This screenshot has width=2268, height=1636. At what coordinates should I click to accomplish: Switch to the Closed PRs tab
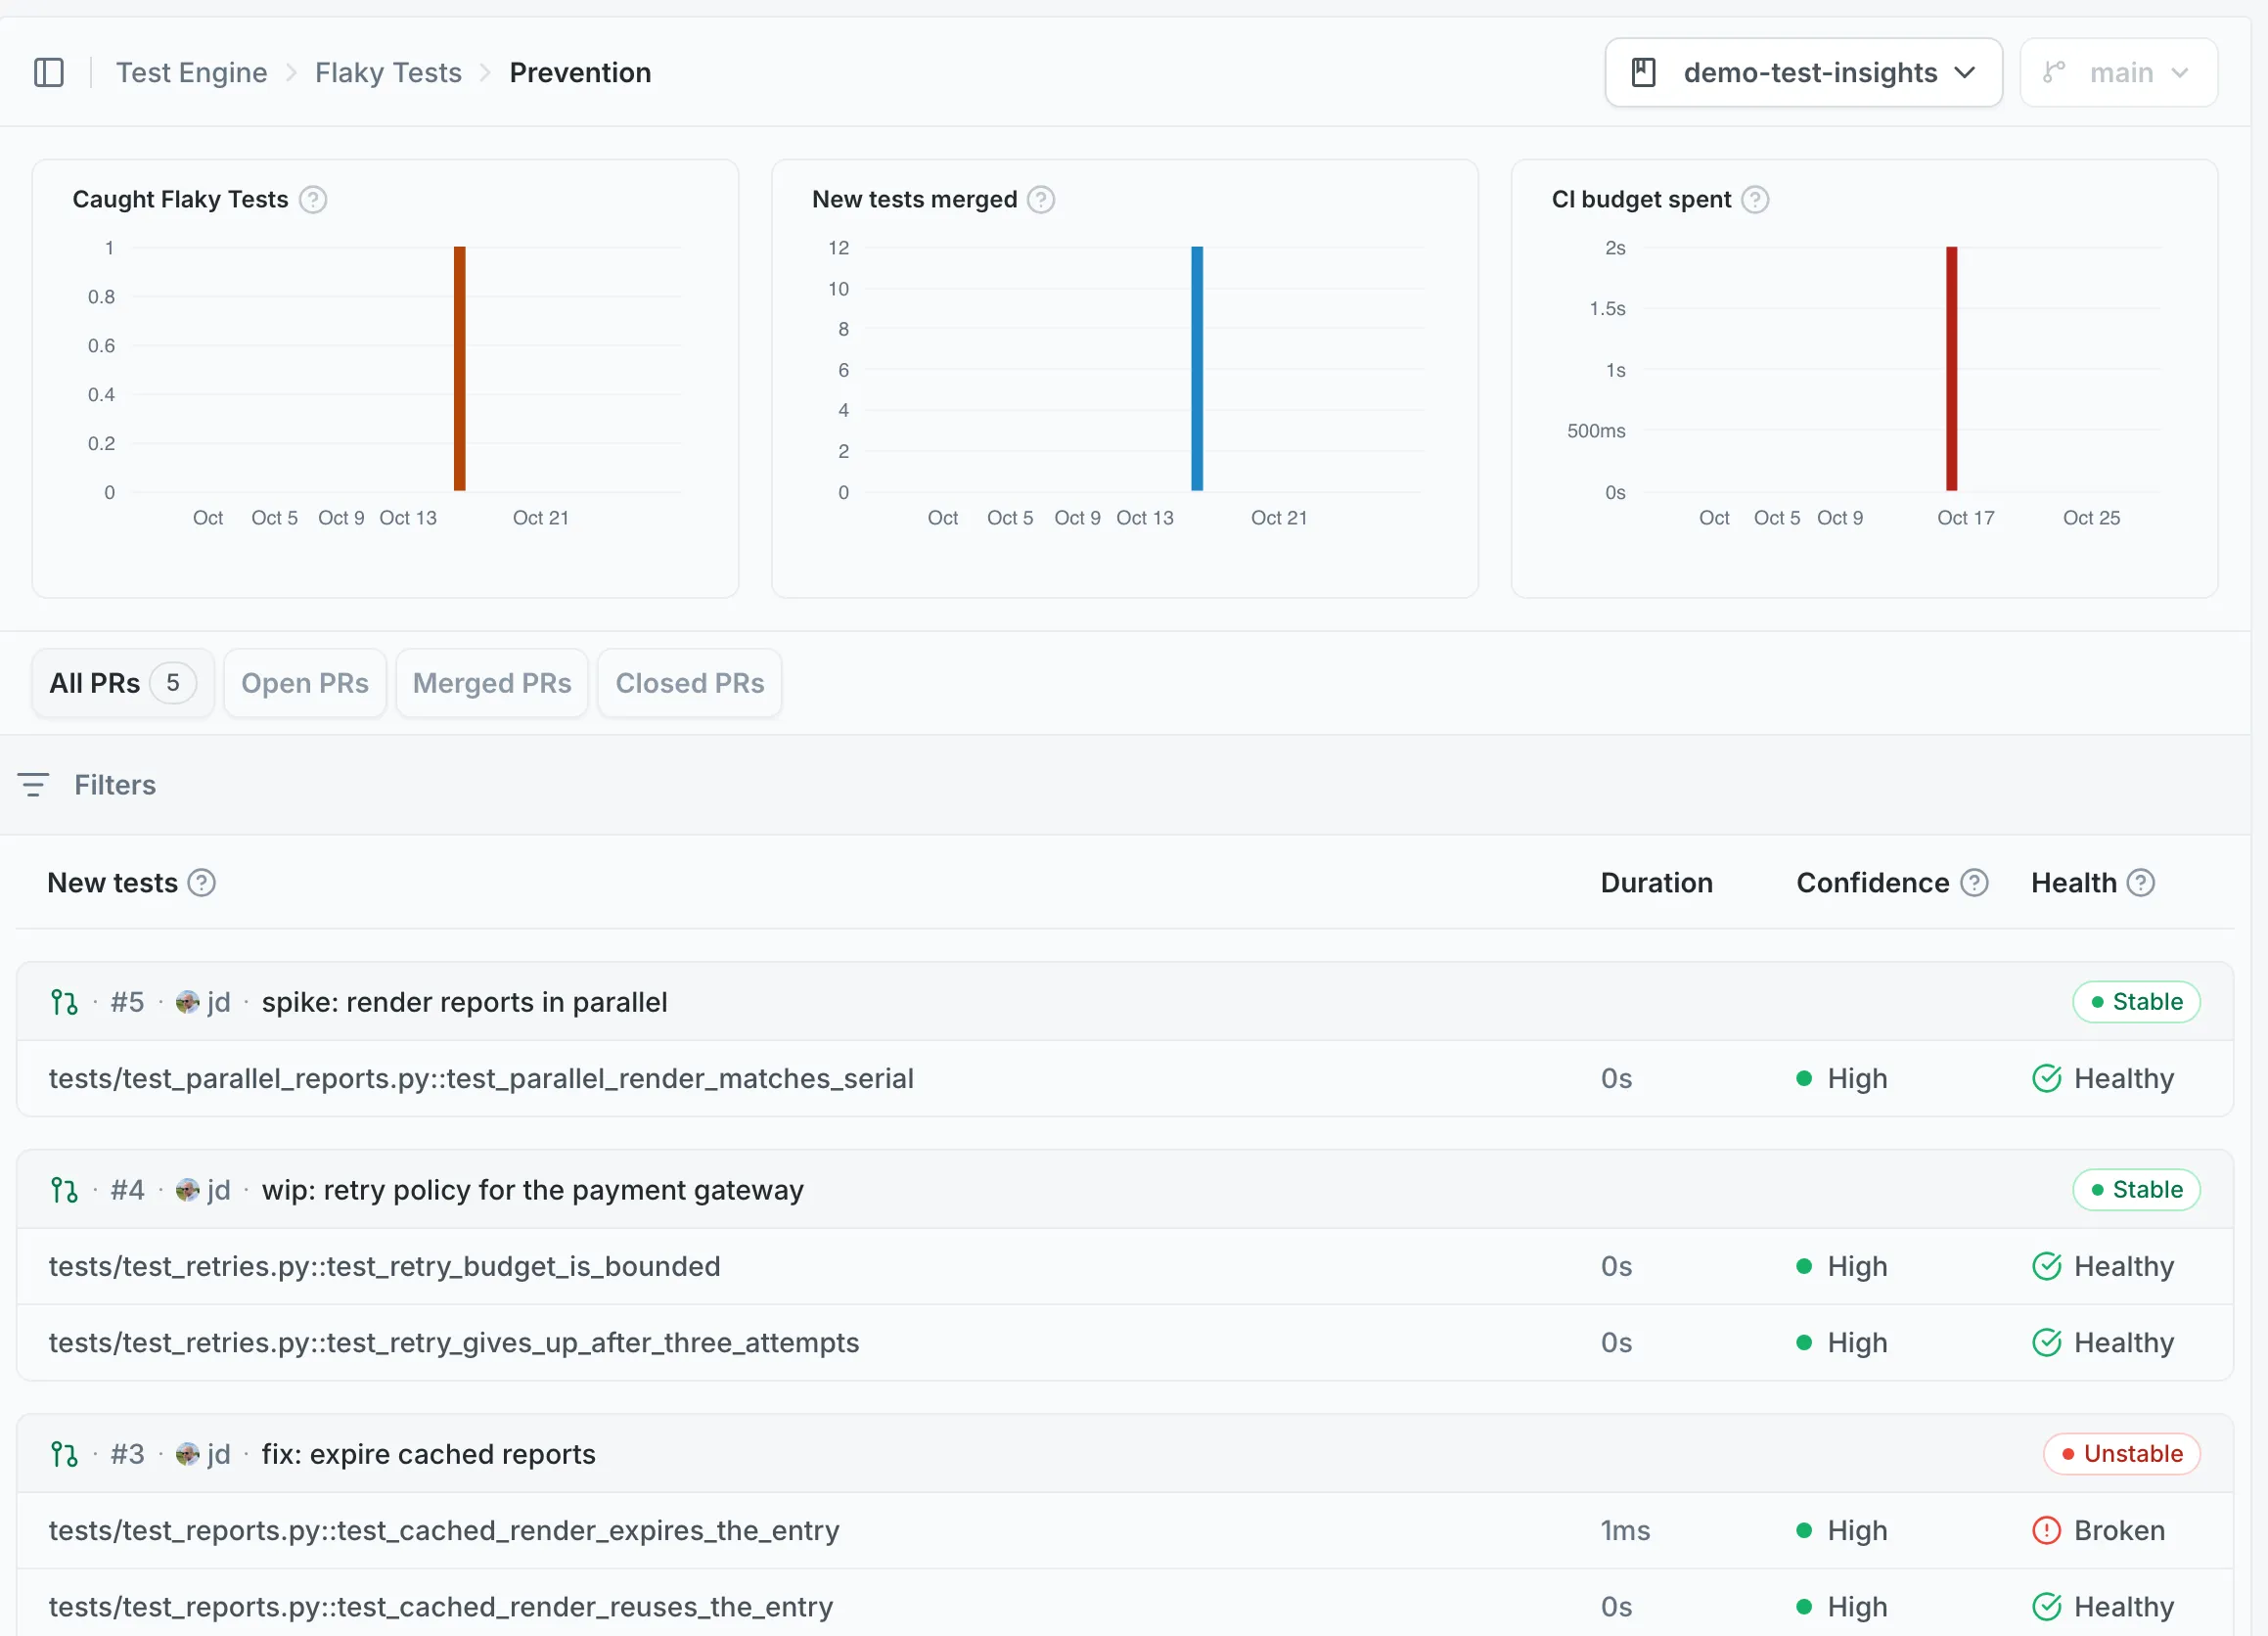[x=690, y=683]
